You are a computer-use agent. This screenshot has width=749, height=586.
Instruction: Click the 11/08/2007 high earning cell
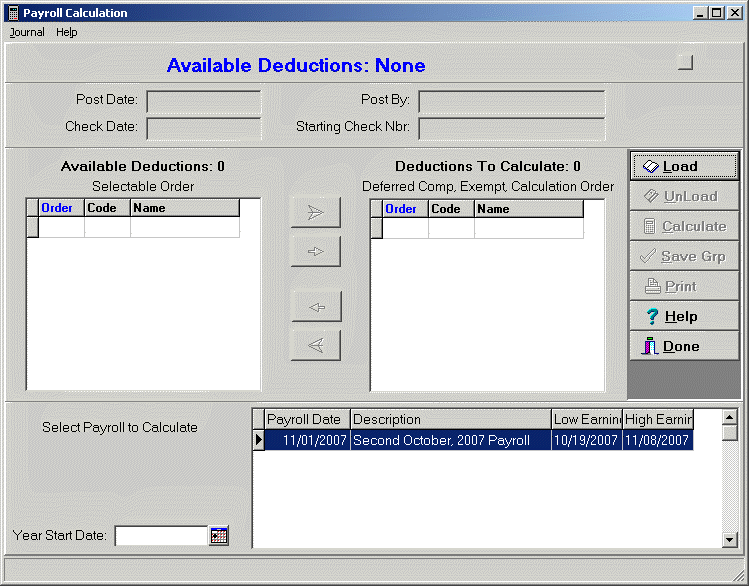(658, 440)
